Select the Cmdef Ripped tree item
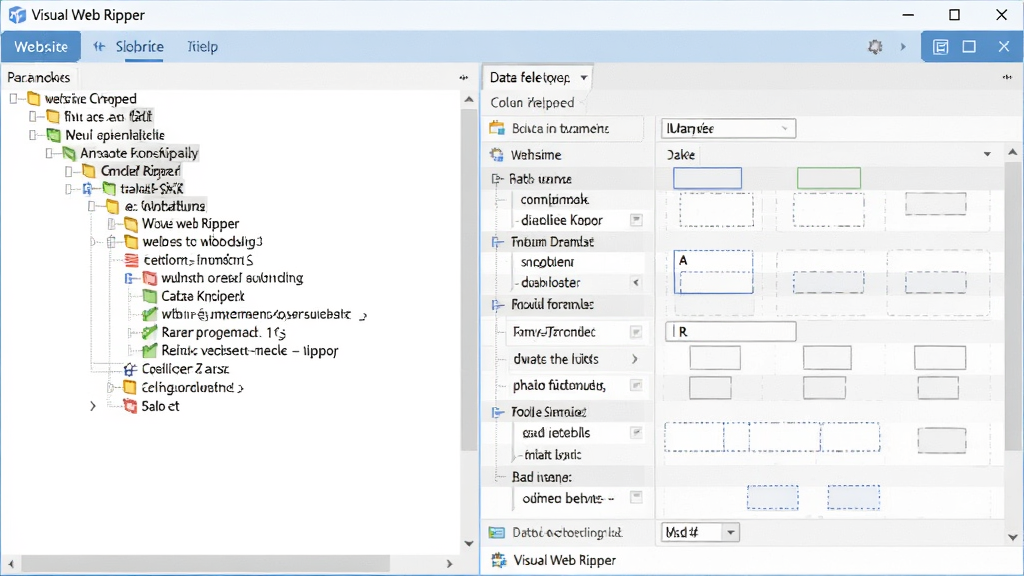The width and height of the screenshot is (1024, 576). point(140,171)
